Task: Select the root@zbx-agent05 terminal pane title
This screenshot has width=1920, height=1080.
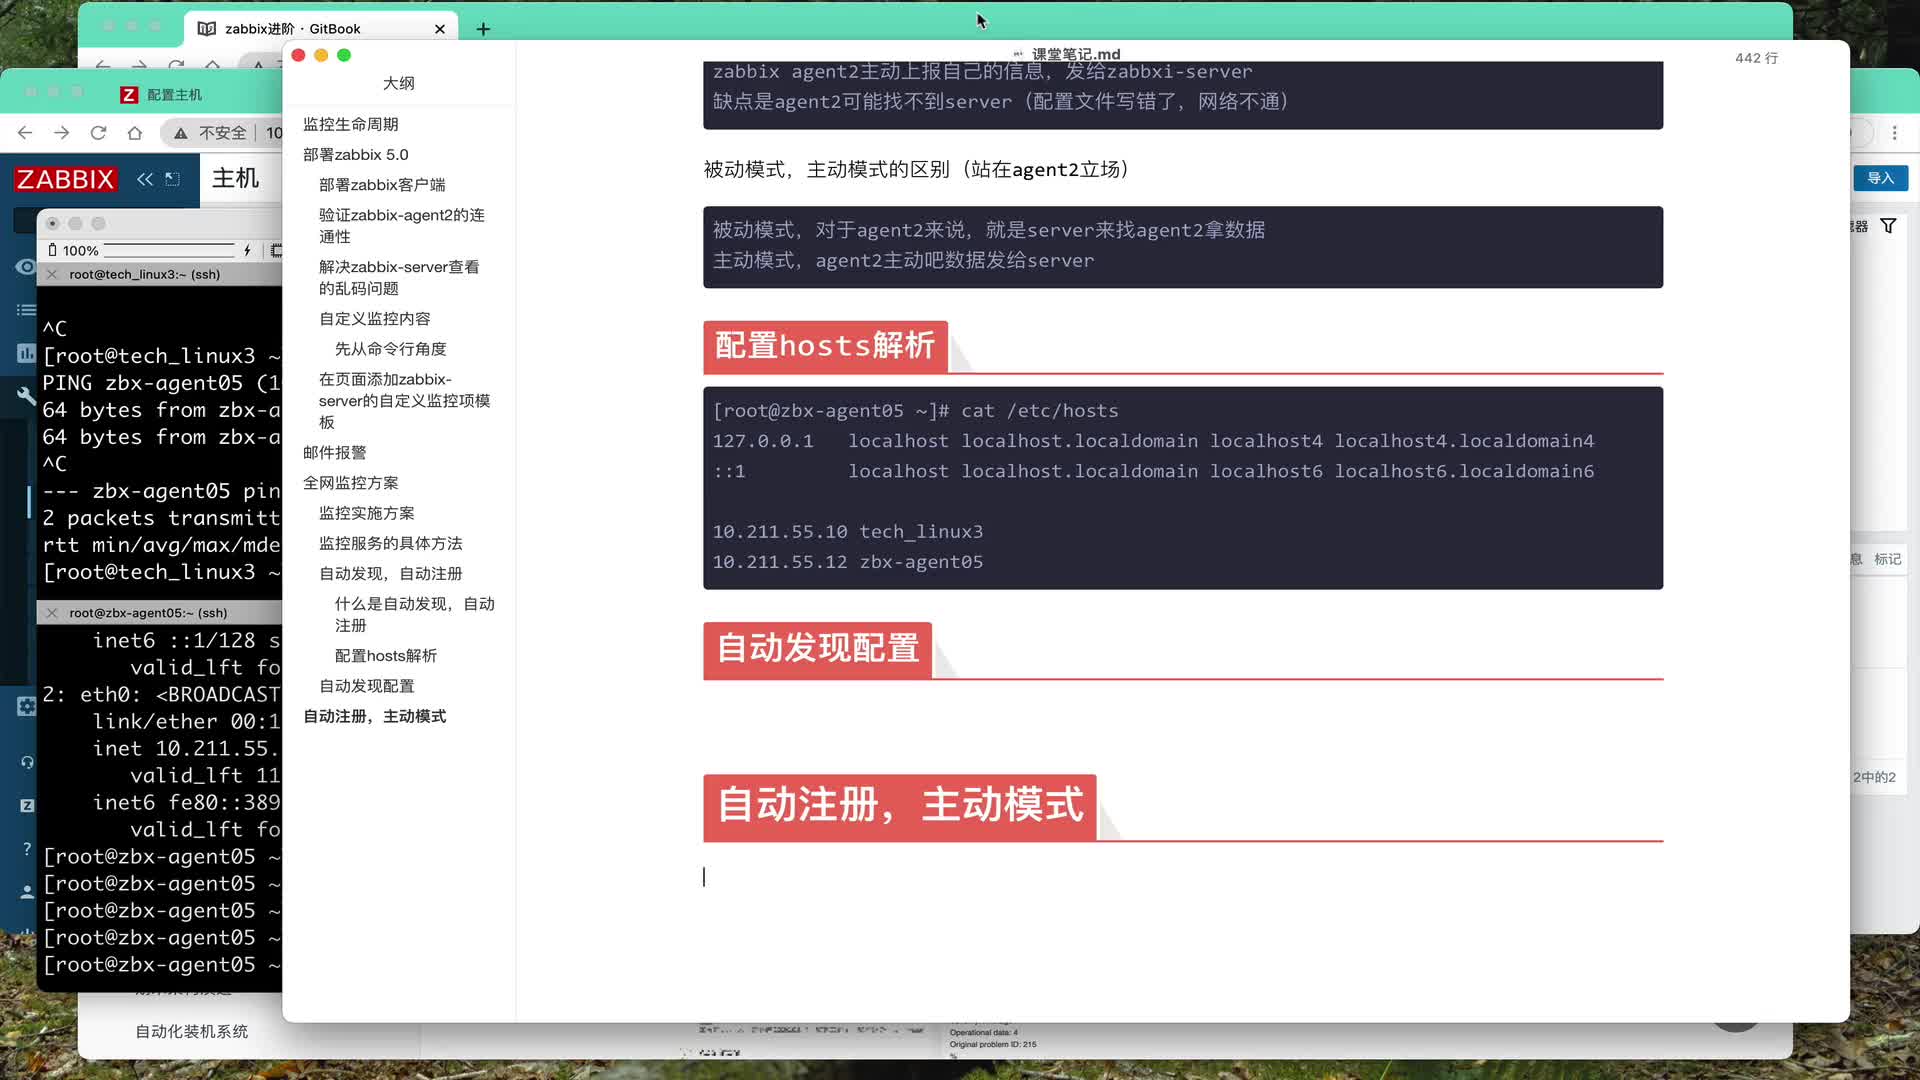Action: tap(148, 613)
